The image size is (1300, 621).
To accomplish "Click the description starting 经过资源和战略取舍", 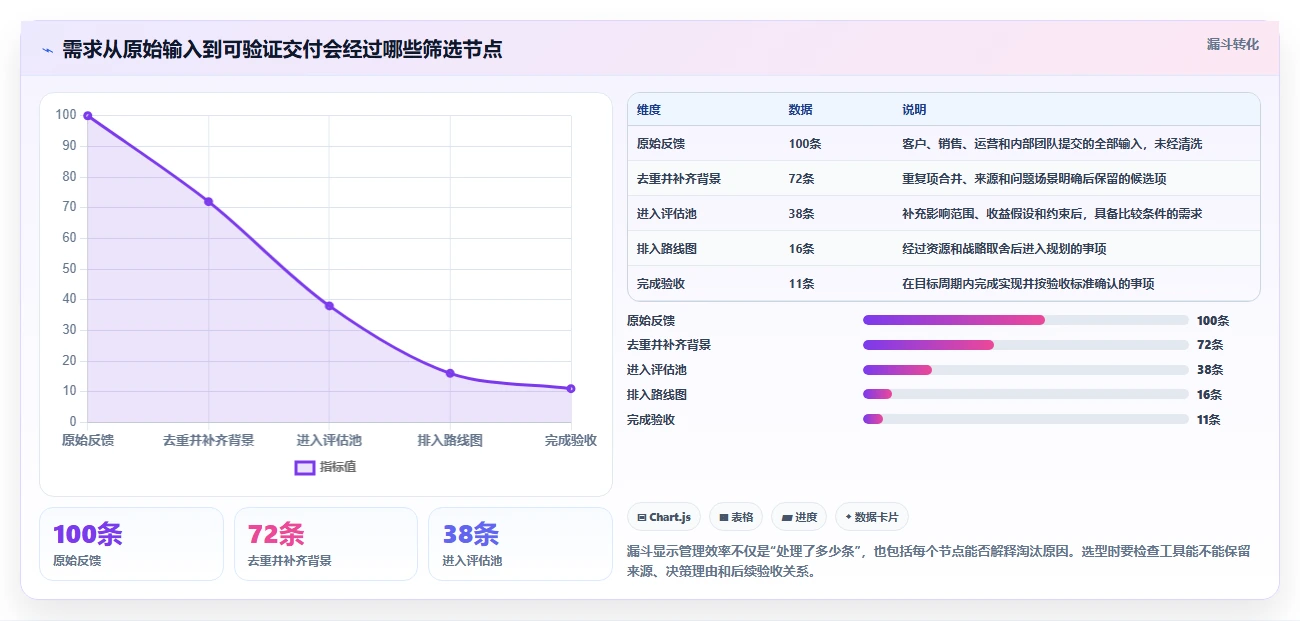I will pyautogui.click(x=1004, y=249).
